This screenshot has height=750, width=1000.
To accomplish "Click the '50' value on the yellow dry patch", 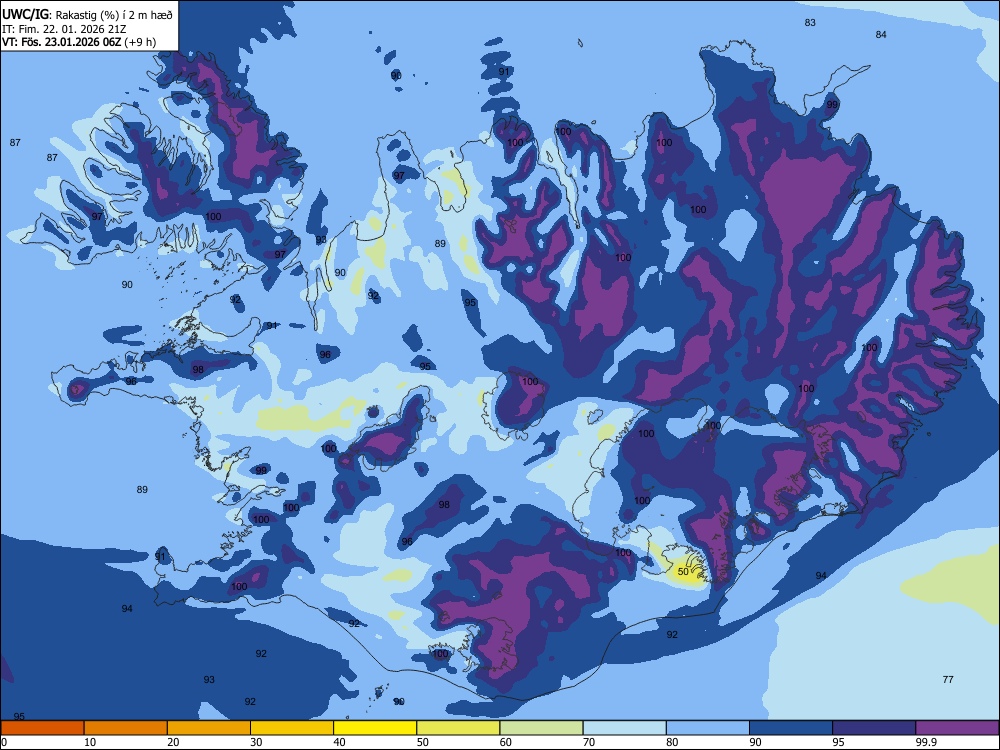I will click(683, 572).
